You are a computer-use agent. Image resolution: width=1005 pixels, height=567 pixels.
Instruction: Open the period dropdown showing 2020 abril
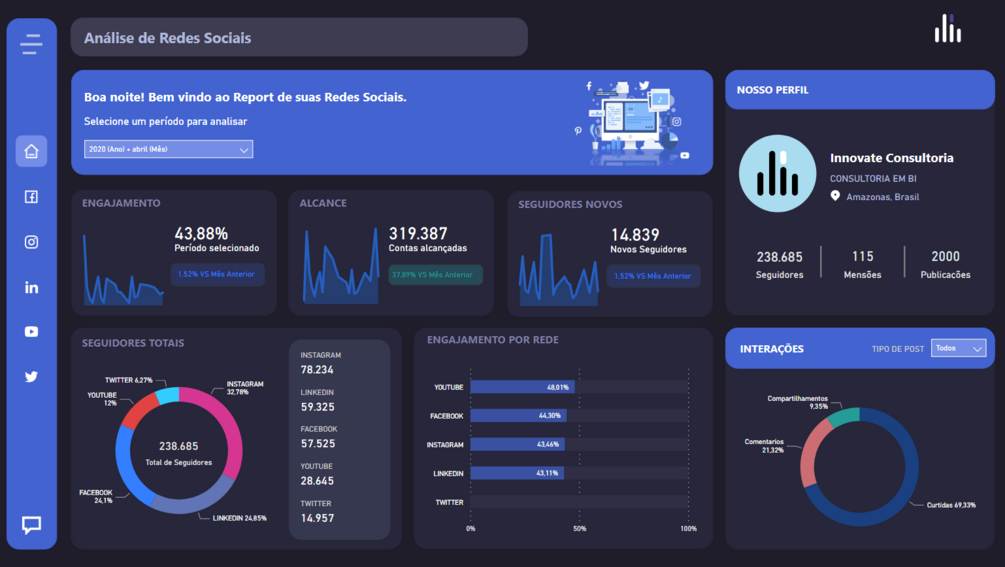(169, 149)
